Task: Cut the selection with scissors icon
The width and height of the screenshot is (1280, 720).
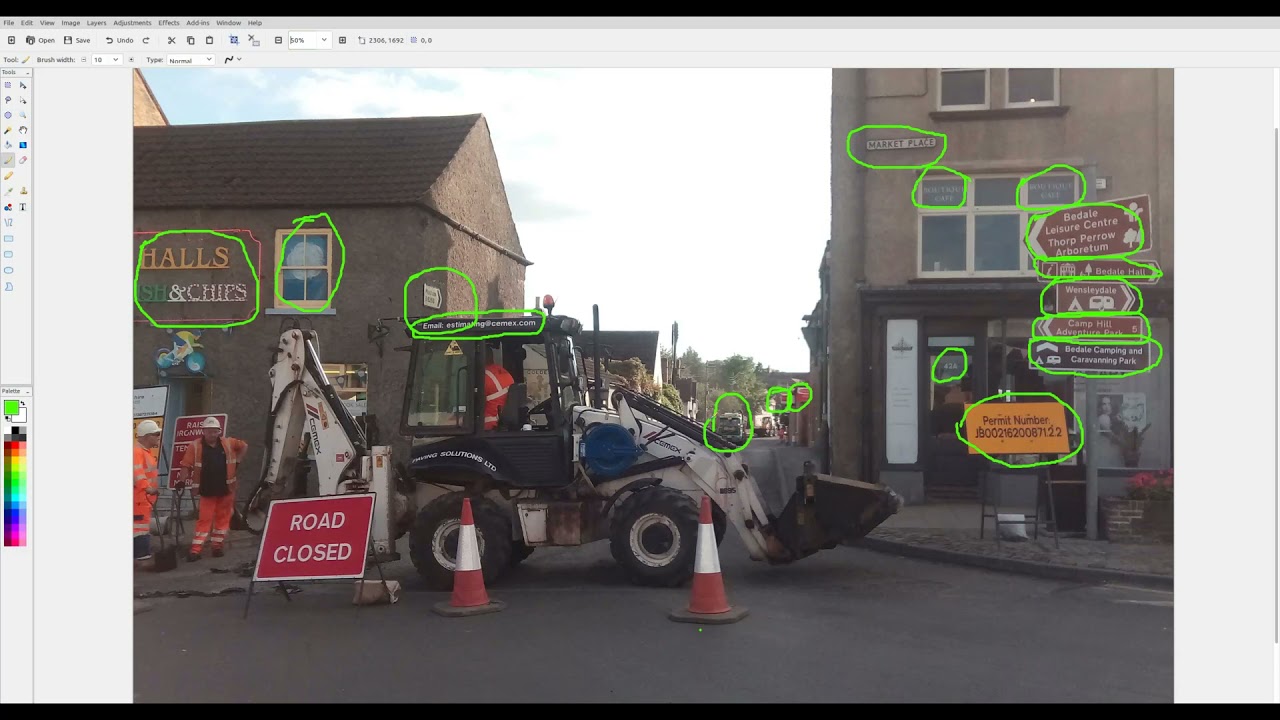Action: coord(171,40)
